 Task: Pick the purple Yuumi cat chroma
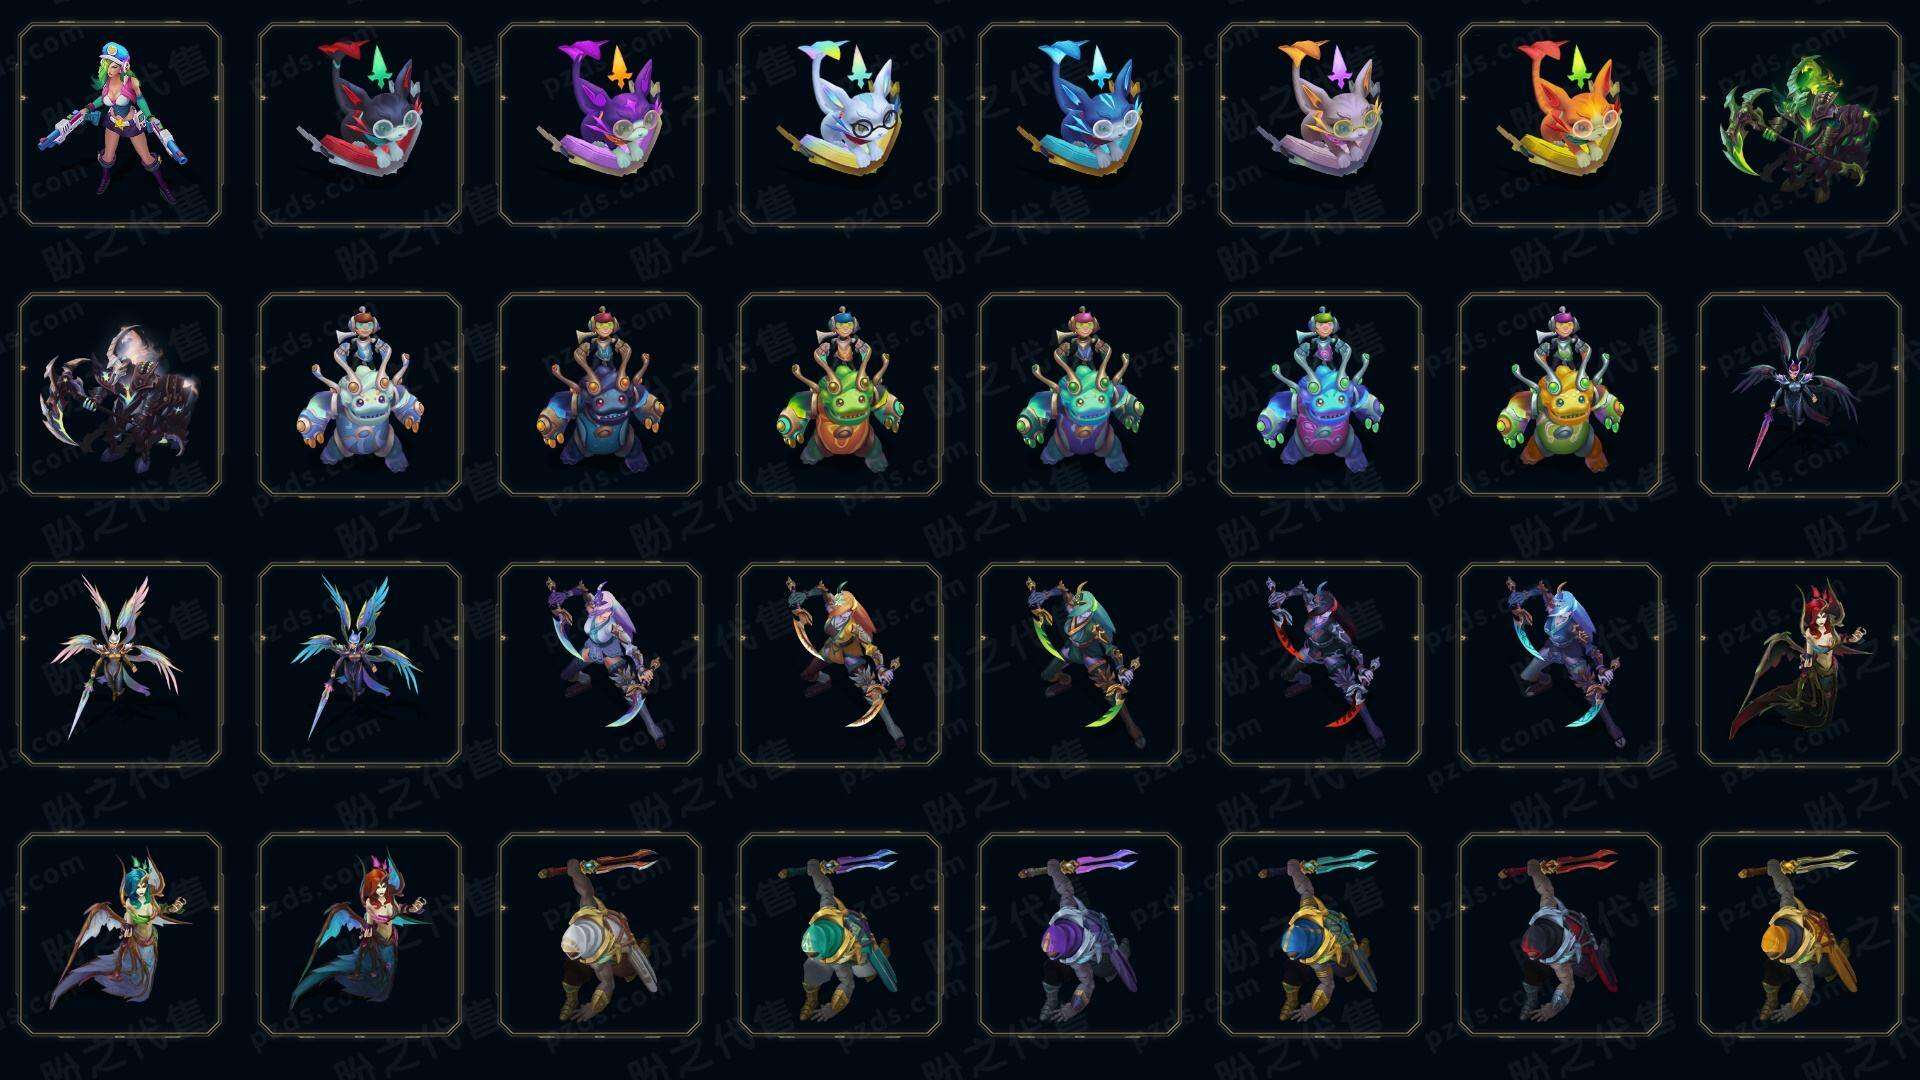coord(600,124)
